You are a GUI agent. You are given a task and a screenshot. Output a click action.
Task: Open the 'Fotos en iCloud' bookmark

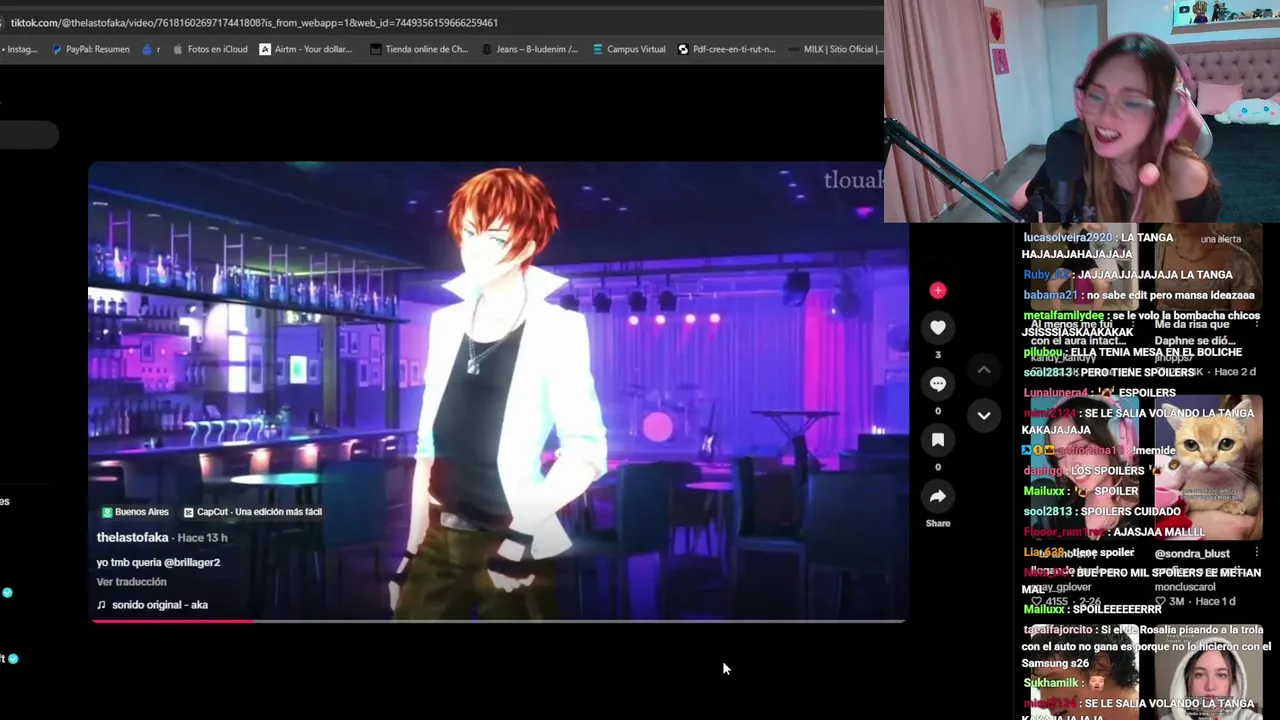210,49
